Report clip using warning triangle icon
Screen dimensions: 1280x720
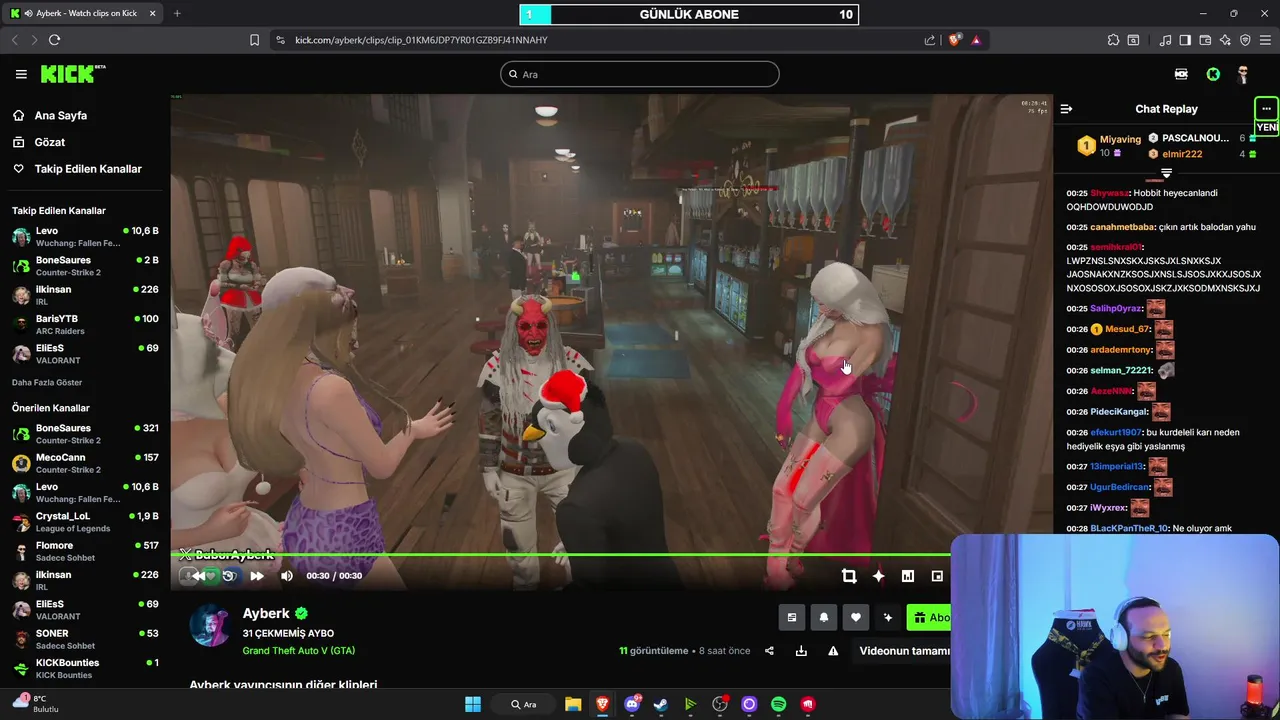833,651
